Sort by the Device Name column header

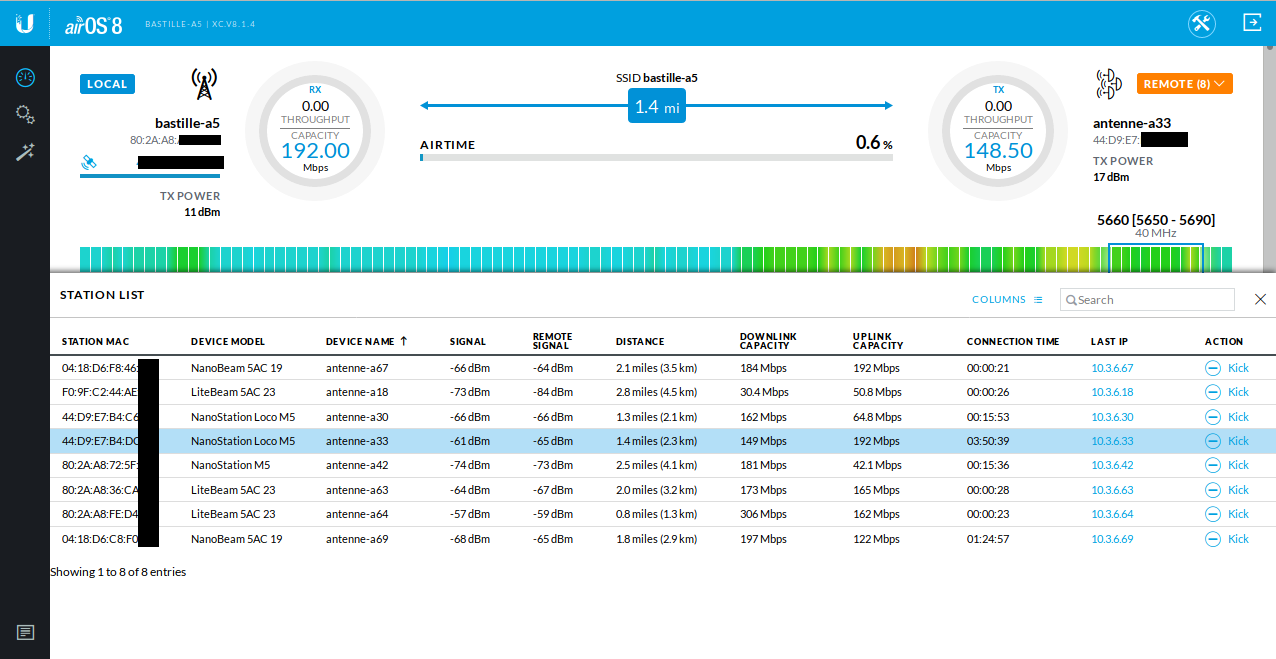[360, 342]
